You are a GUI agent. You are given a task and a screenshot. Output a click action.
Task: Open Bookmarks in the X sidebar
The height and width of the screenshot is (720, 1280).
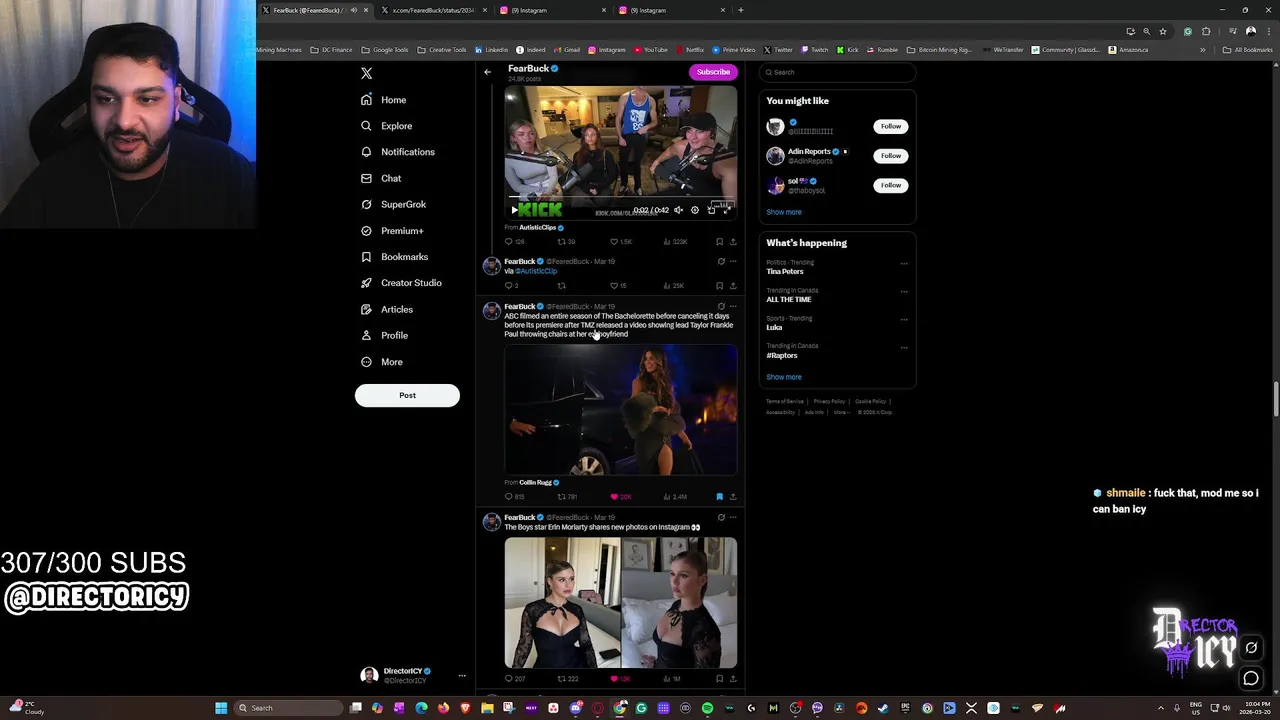(395, 257)
